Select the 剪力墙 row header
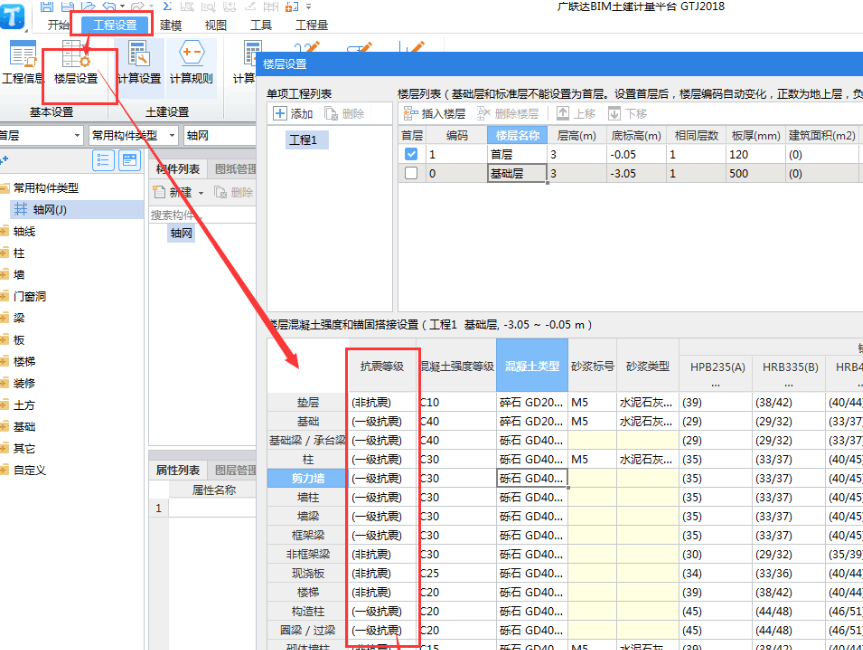 (308, 478)
